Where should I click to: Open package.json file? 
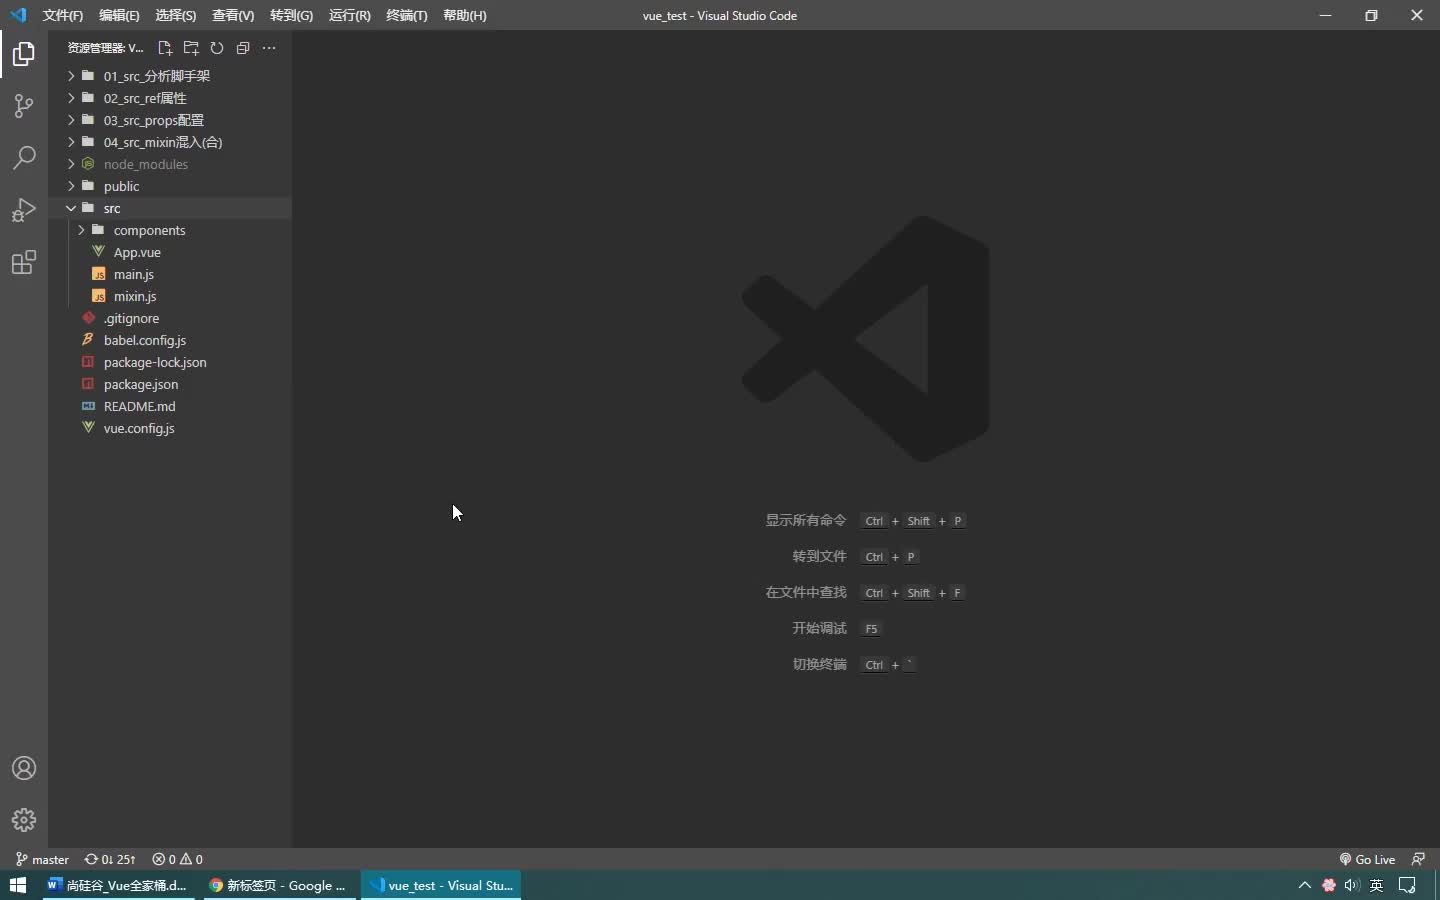(170, 384)
